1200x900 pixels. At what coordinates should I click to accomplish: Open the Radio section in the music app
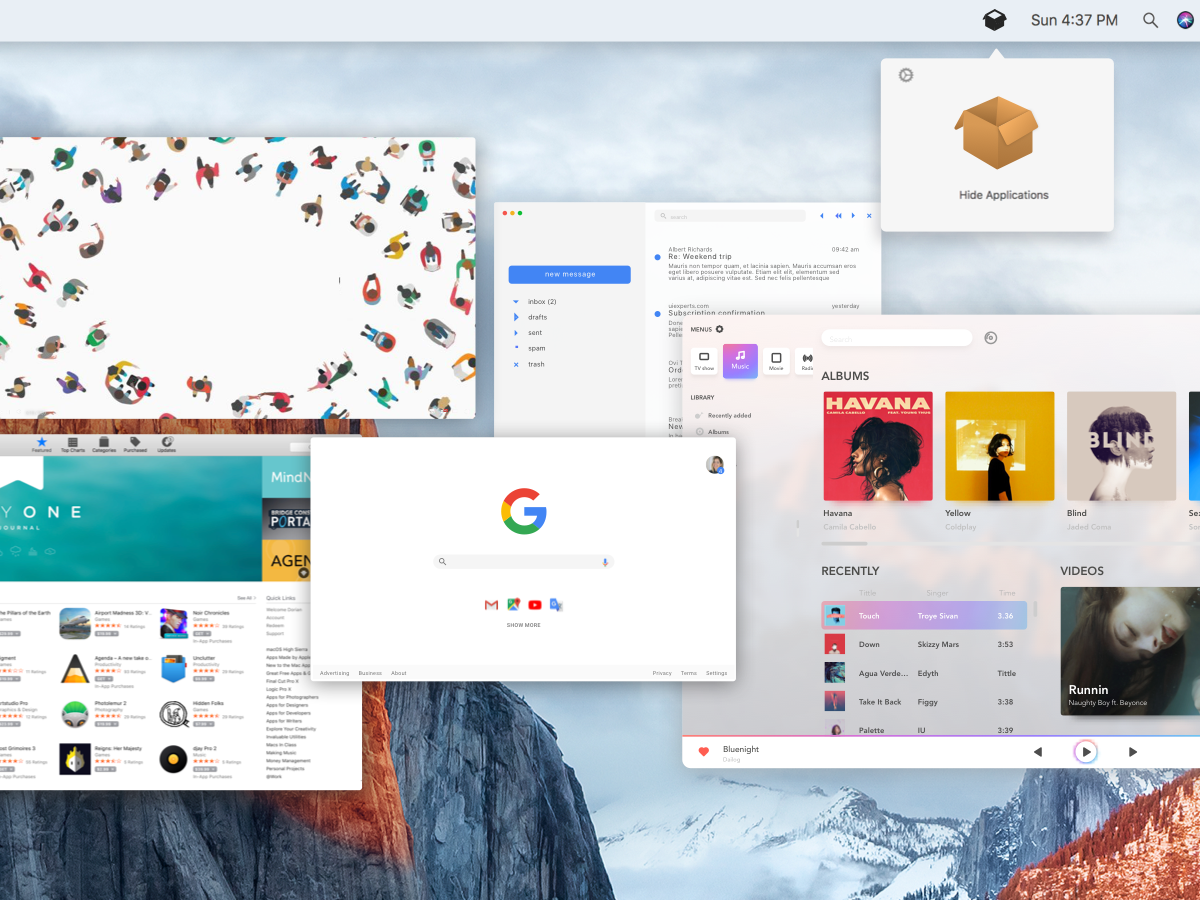[806, 361]
